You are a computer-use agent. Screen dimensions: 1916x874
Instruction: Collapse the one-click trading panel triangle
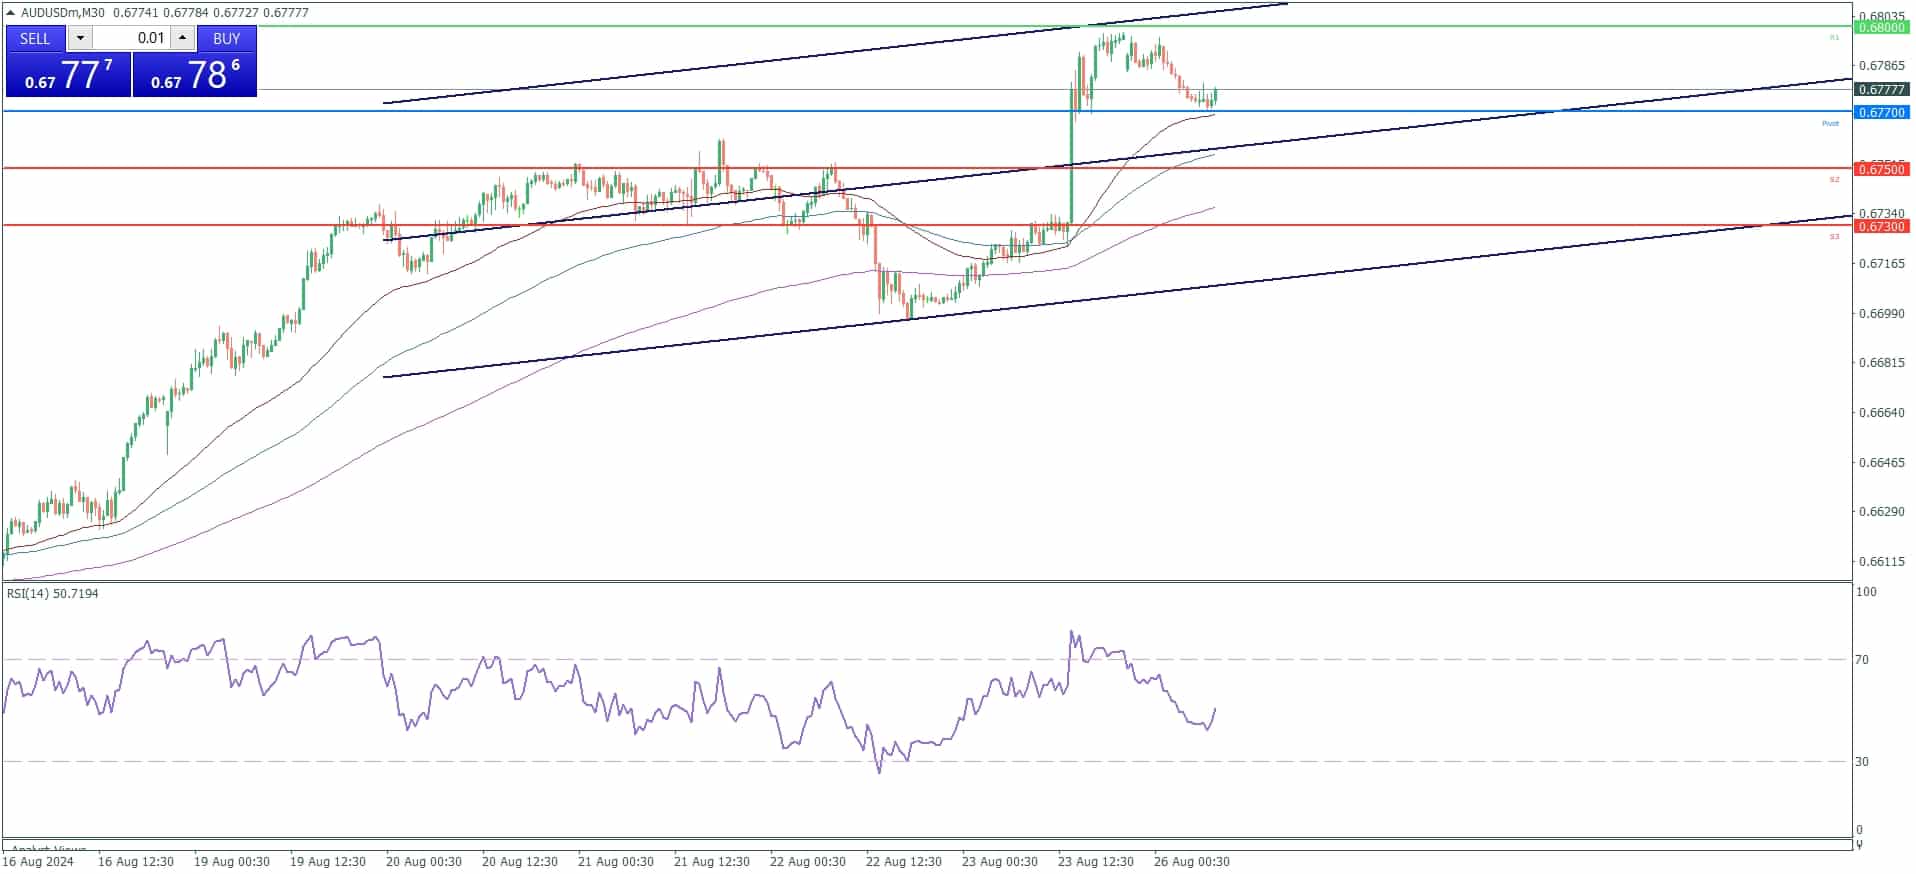point(10,12)
